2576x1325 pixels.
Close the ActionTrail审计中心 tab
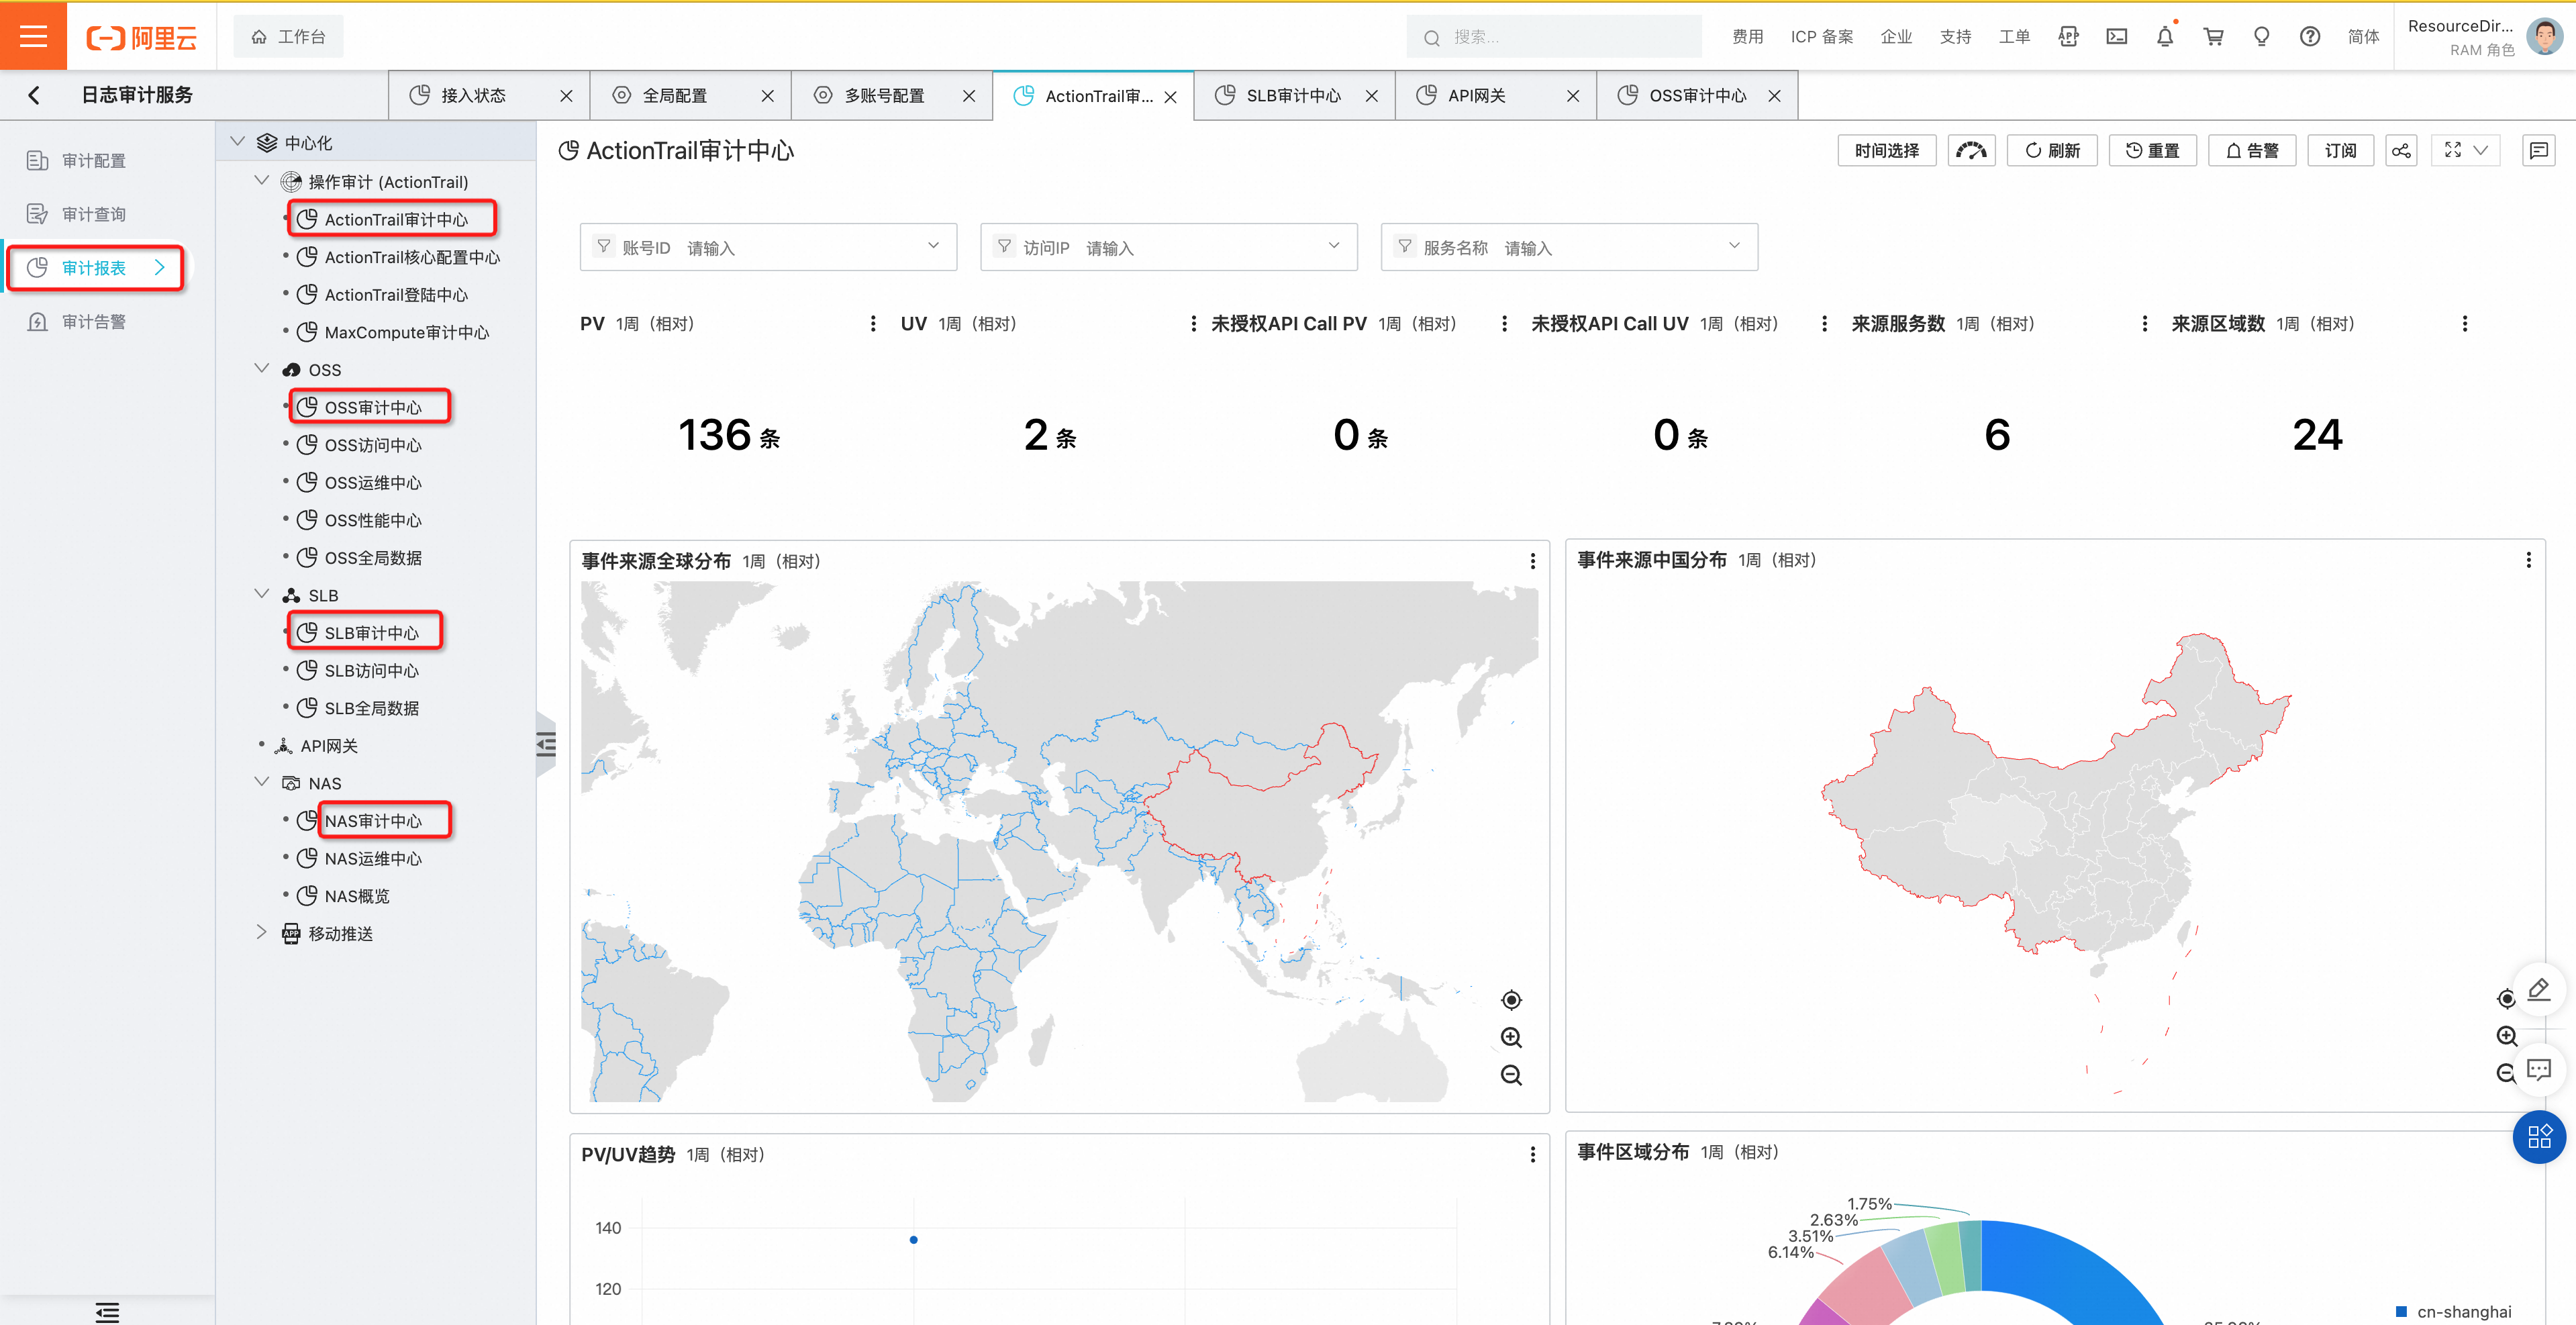pos(1170,97)
